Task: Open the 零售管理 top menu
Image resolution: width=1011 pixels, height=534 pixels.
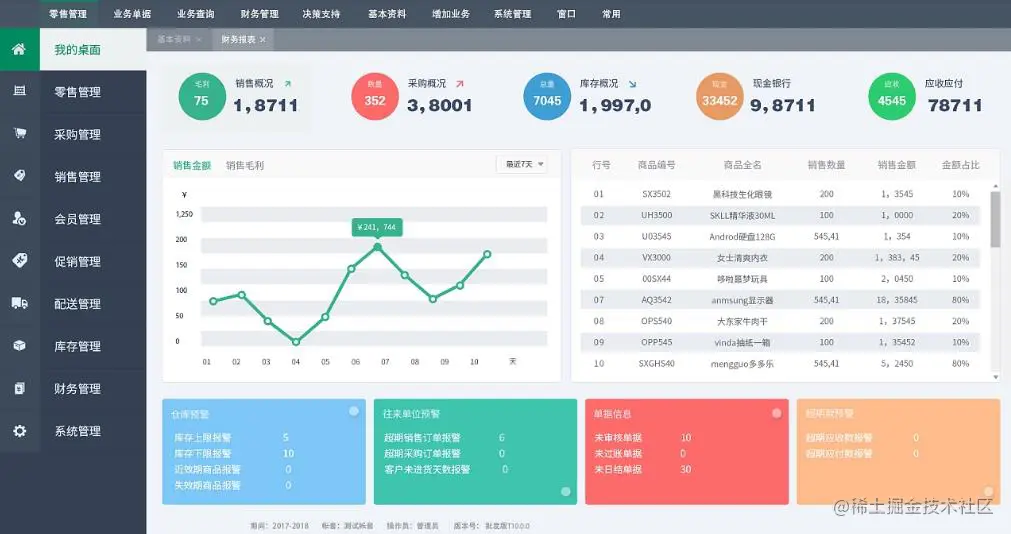Action: [x=68, y=14]
